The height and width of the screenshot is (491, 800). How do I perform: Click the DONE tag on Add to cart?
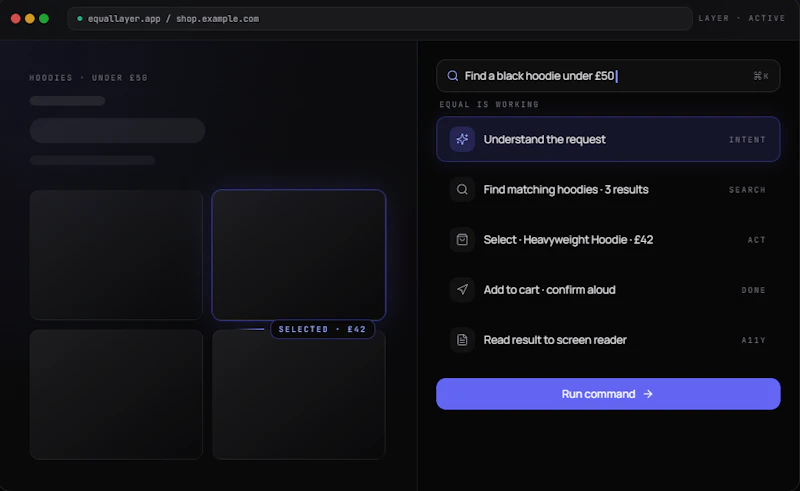click(753, 290)
